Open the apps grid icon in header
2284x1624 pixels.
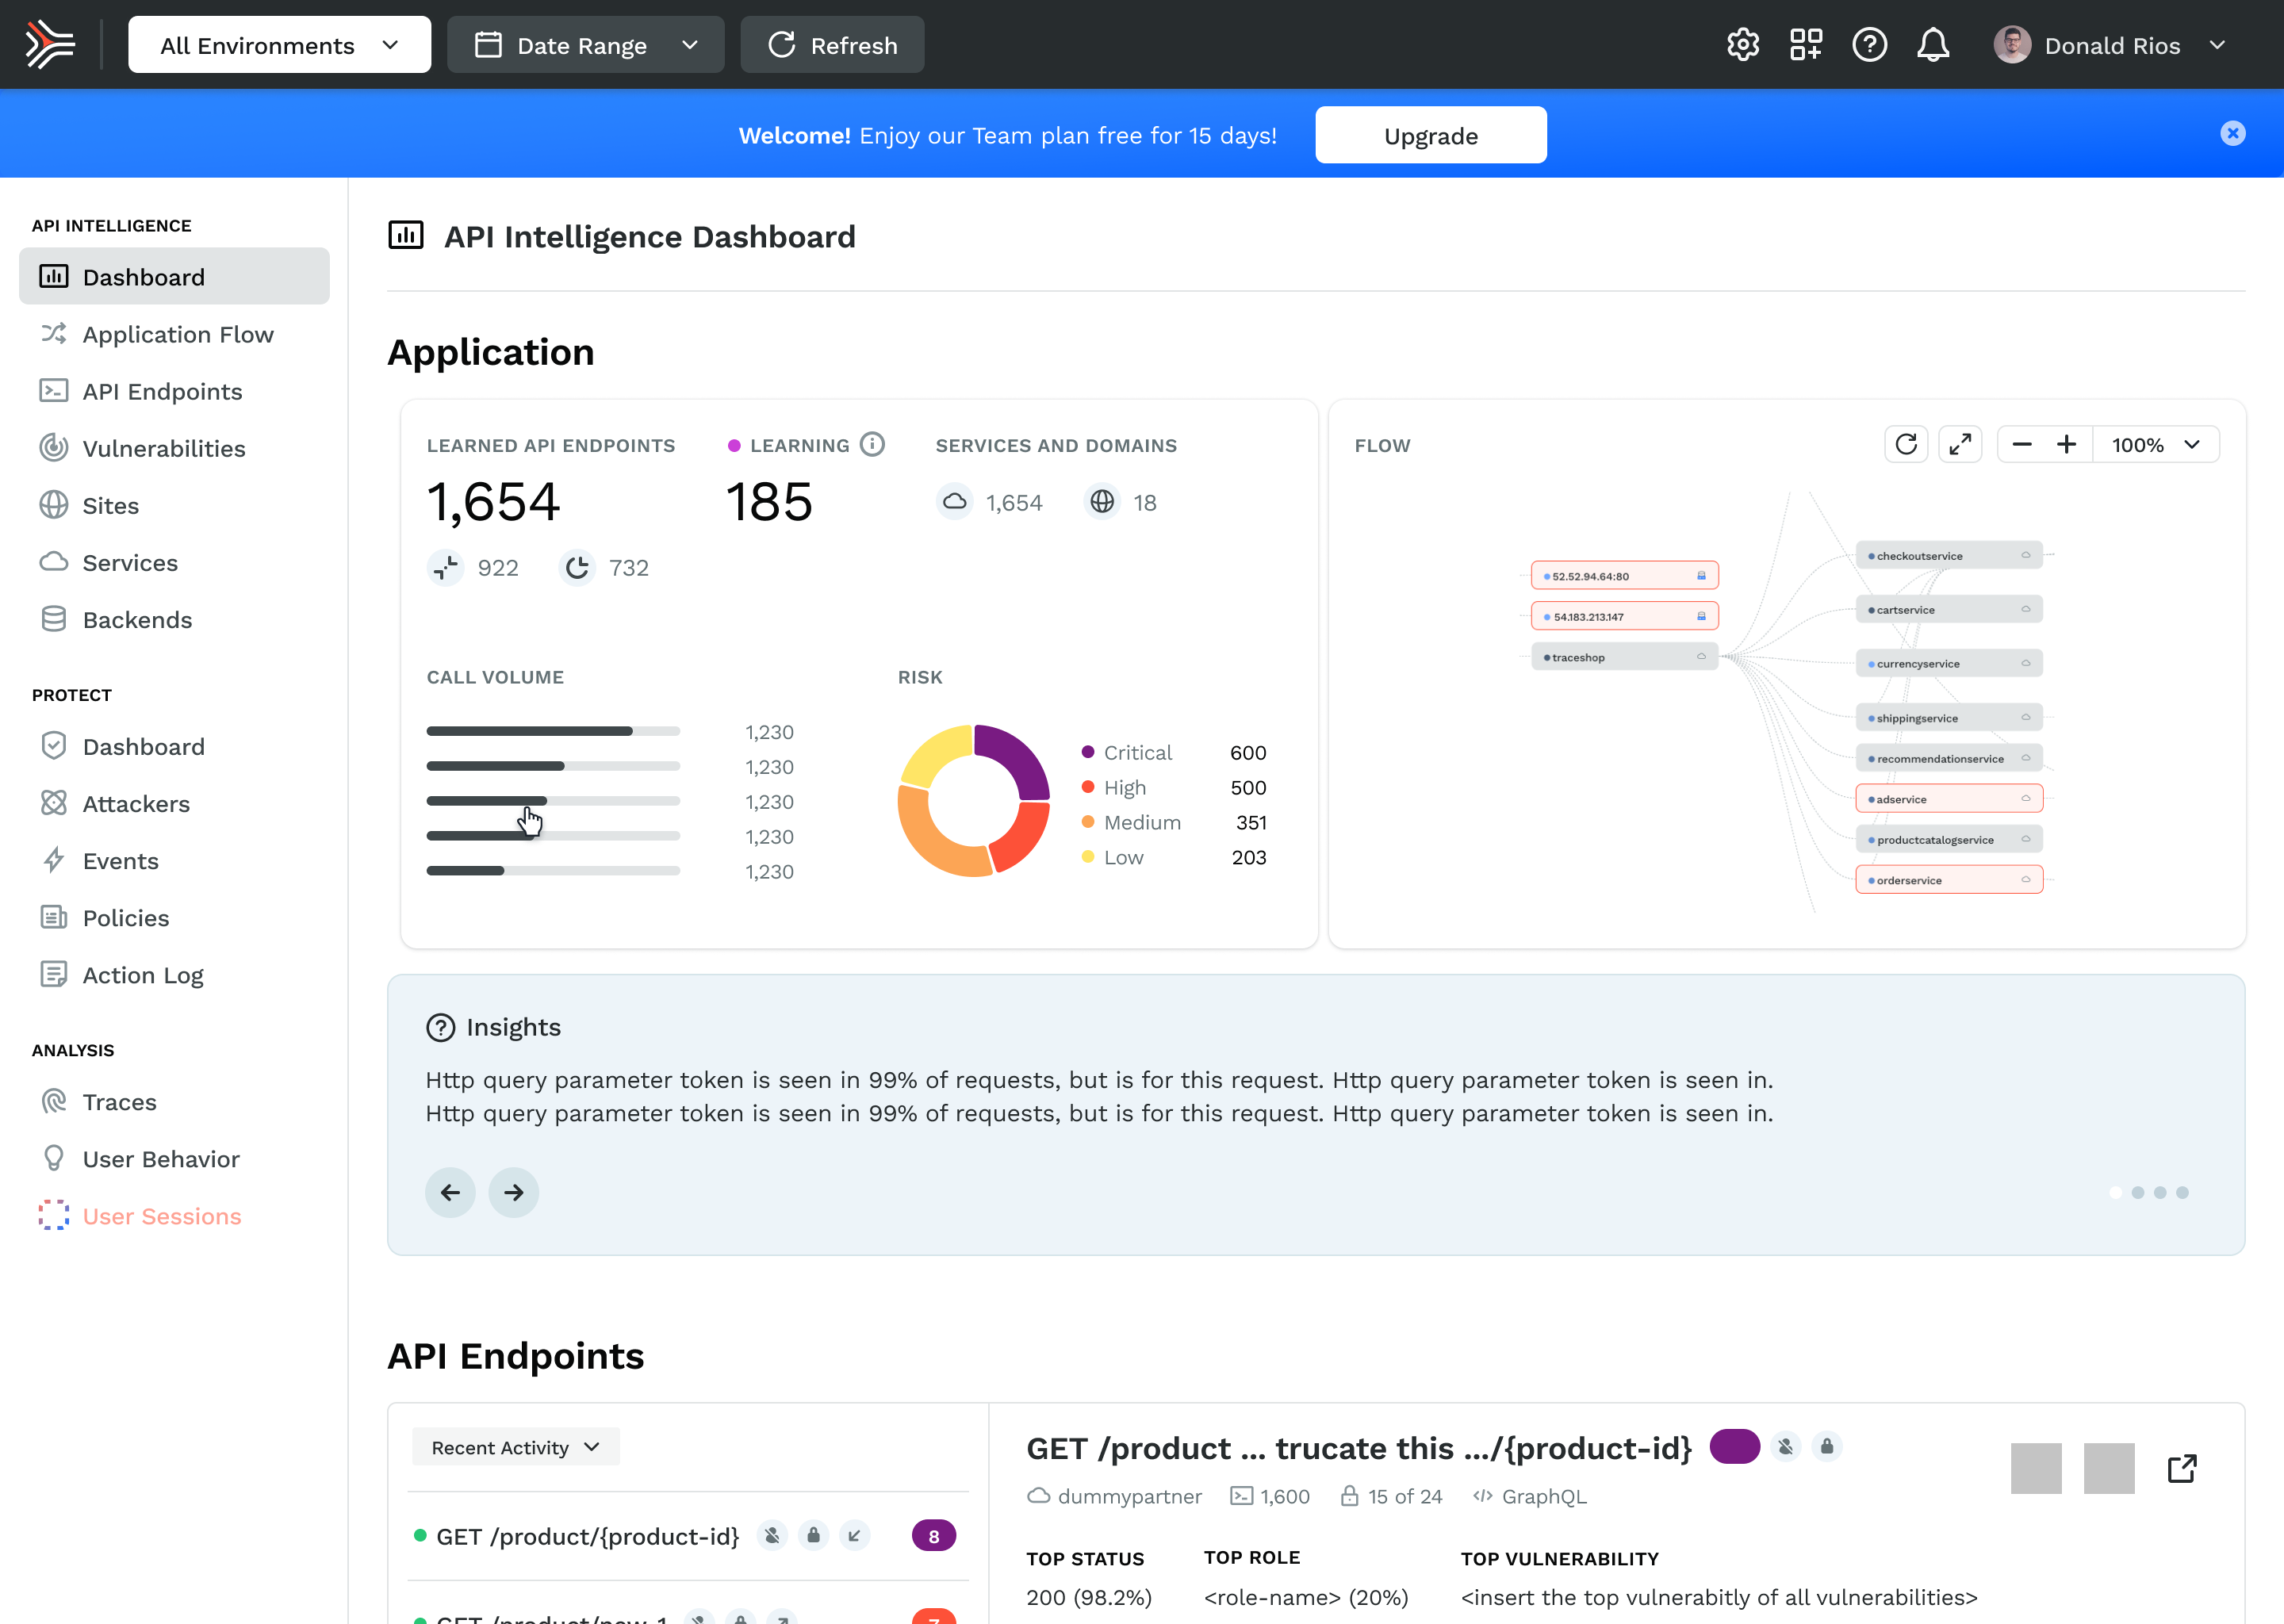pos(1806,45)
